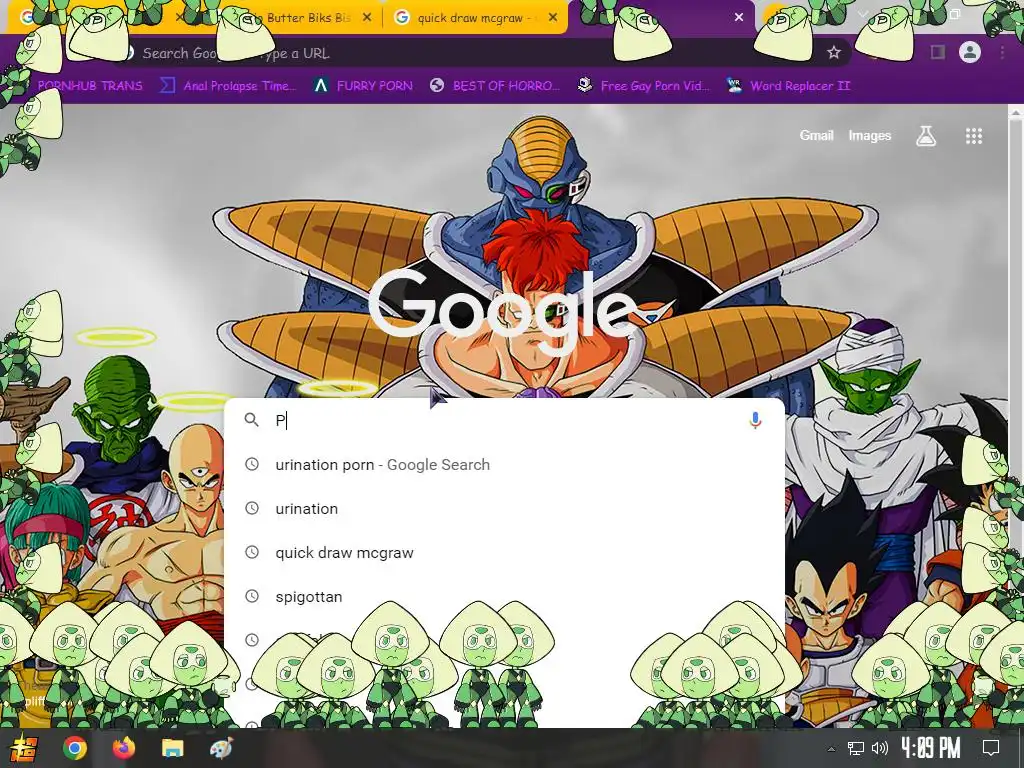The height and width of the screenshot is (768, 1024).
Task: Click the globe icon of BEST OF HORRO bookmark
Action: coord(437,86)
